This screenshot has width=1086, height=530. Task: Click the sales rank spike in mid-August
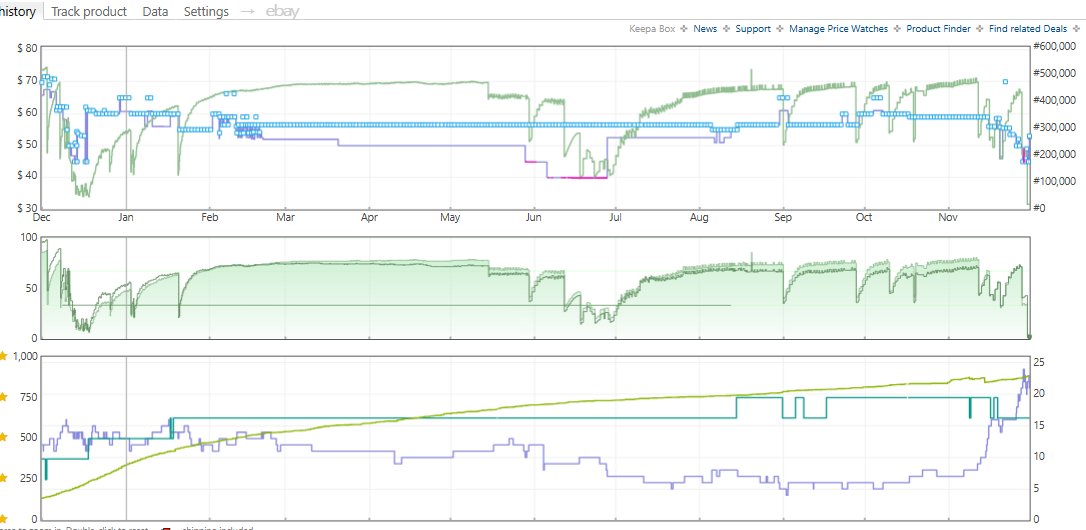click(751, 78)
